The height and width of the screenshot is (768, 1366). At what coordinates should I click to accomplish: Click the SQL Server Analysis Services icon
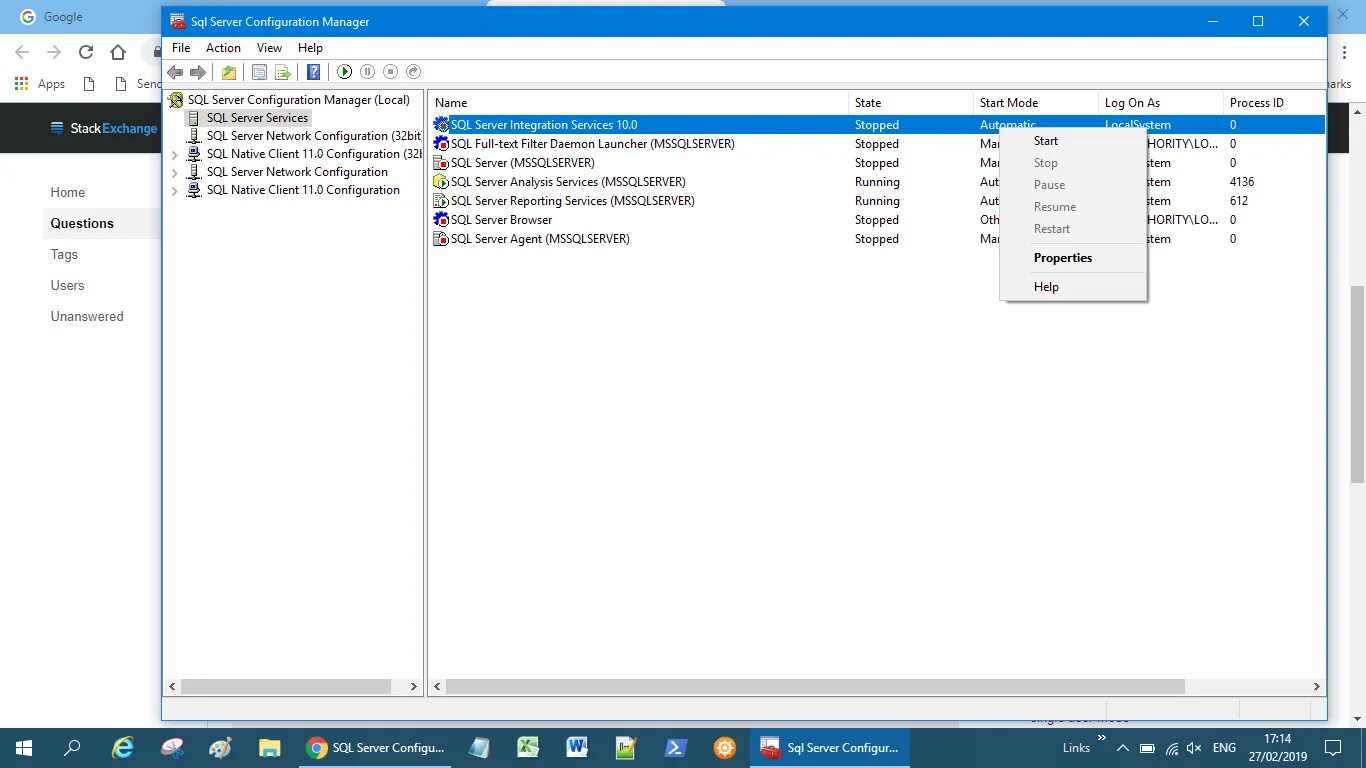click(x=441, y=182)
